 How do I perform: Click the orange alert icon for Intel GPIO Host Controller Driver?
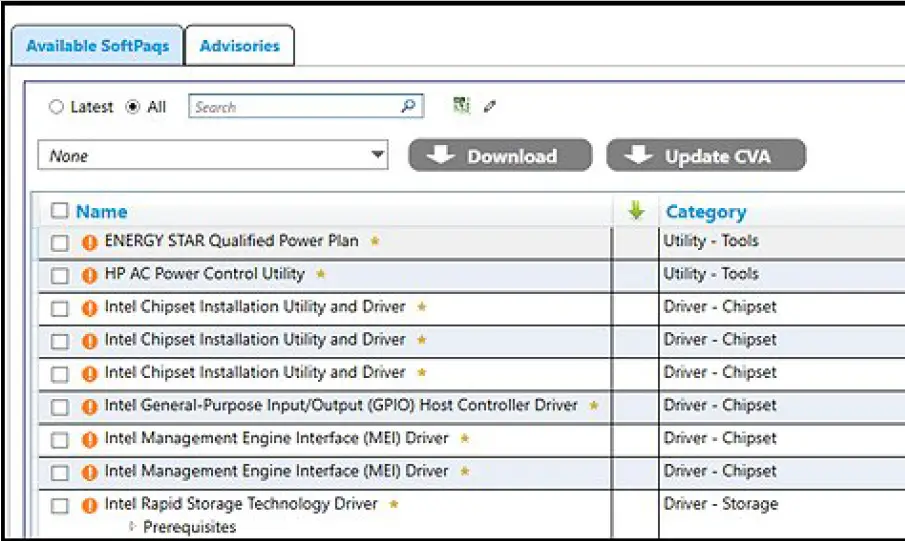pyautogui.click(x=89, y=407)
